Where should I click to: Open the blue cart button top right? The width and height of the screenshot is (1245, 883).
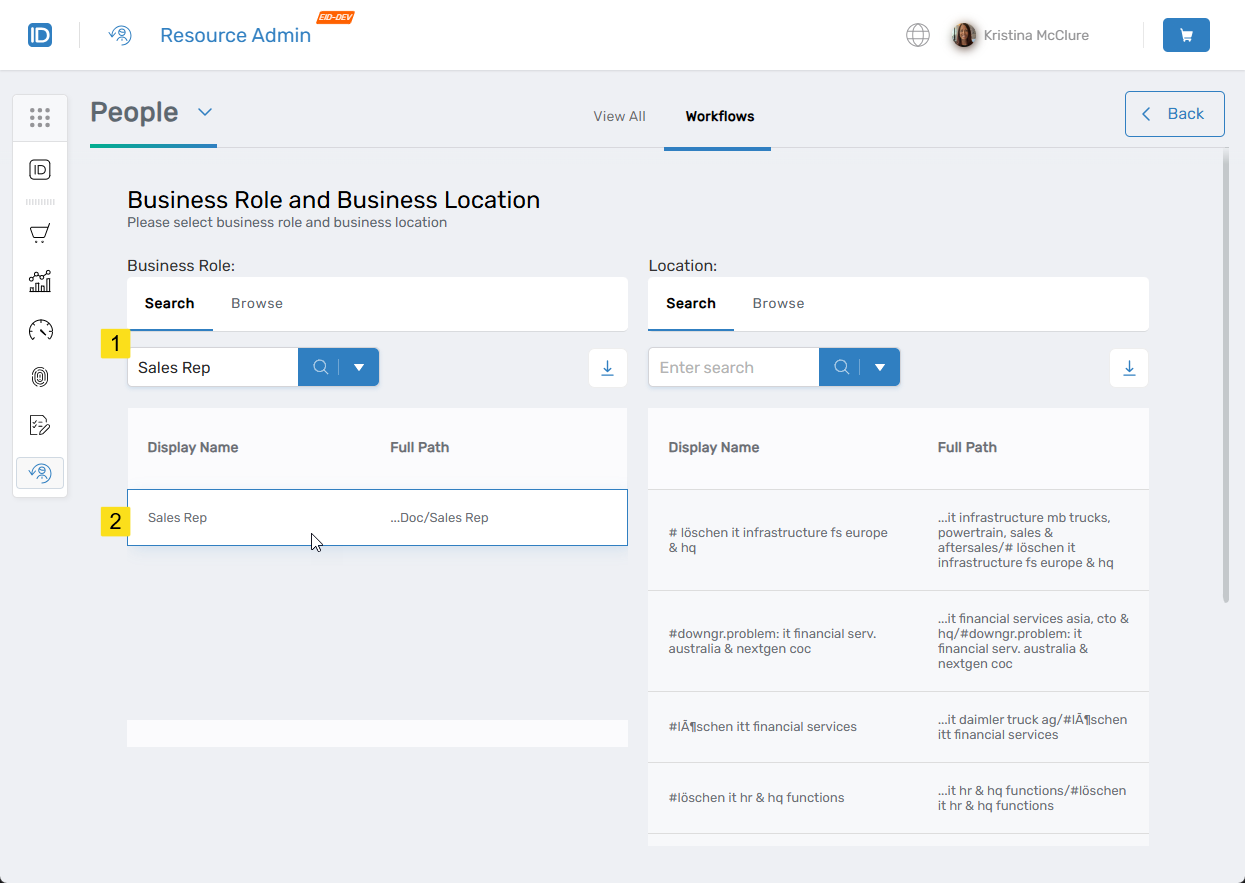[x=1186, y=35]
